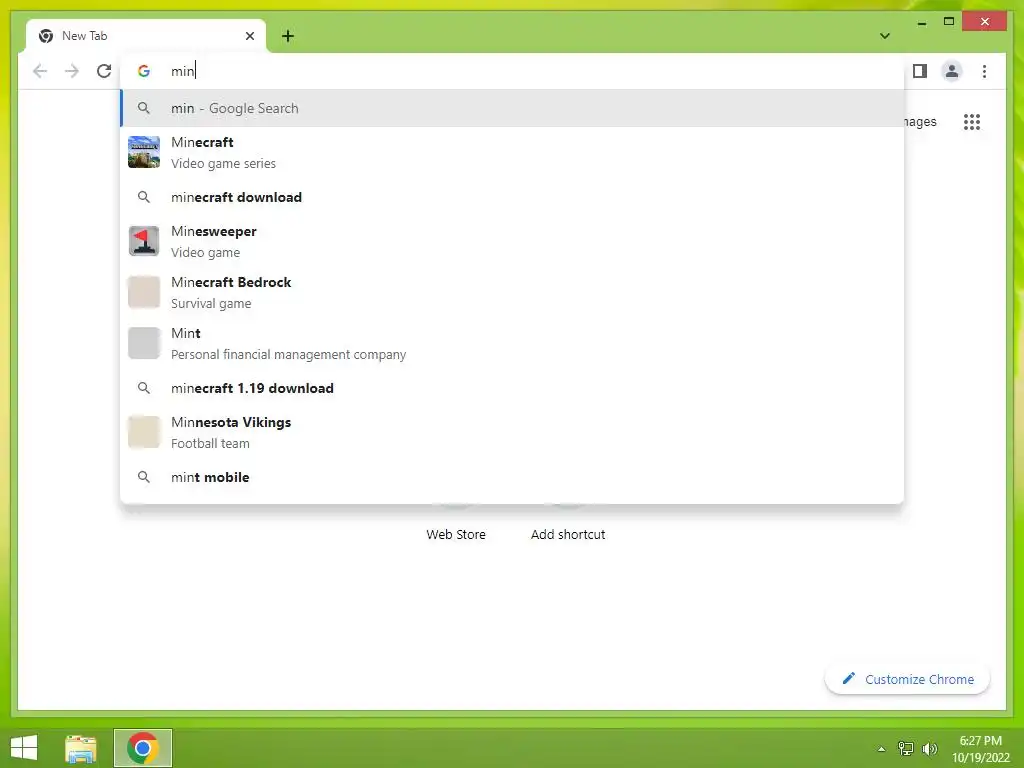Open the Google apps grid

(x=972, y=121)
